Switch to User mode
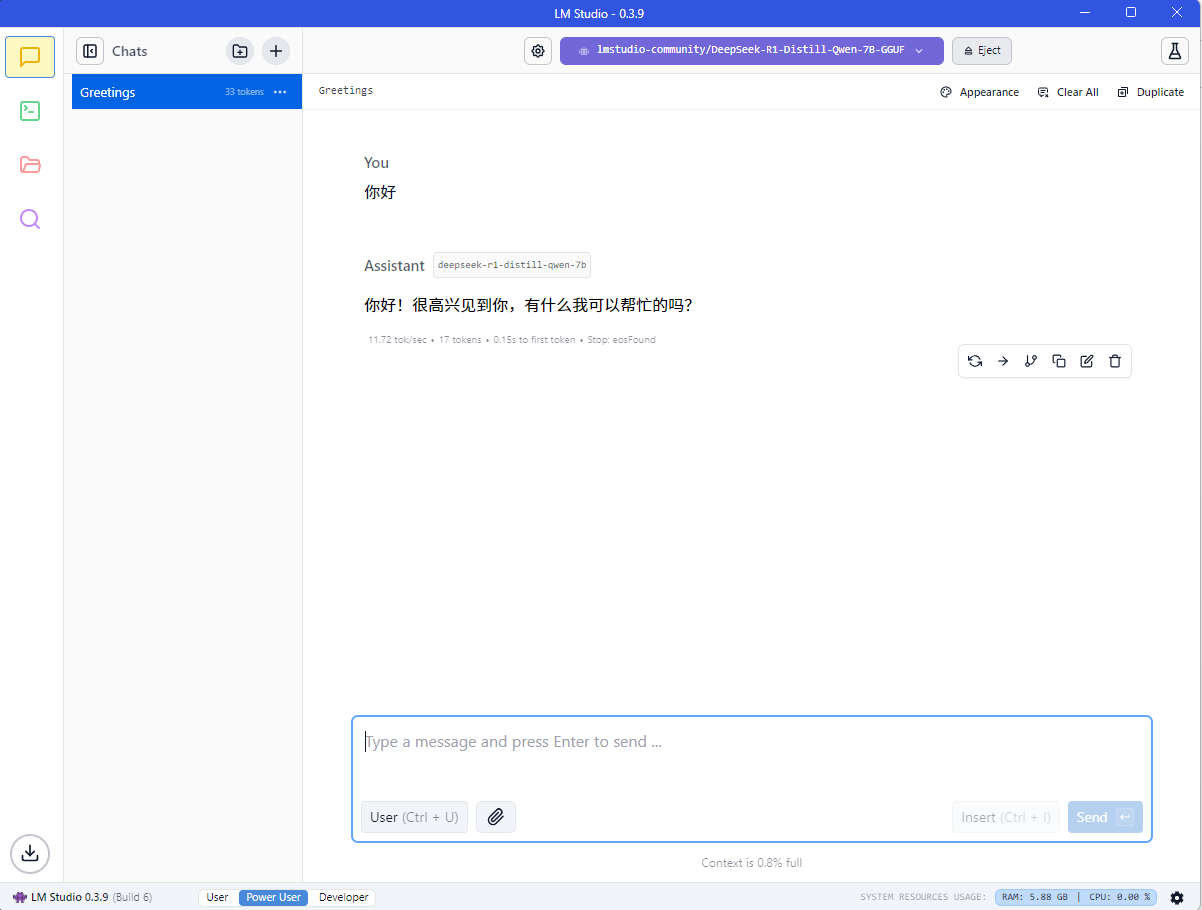 (217, 897)
